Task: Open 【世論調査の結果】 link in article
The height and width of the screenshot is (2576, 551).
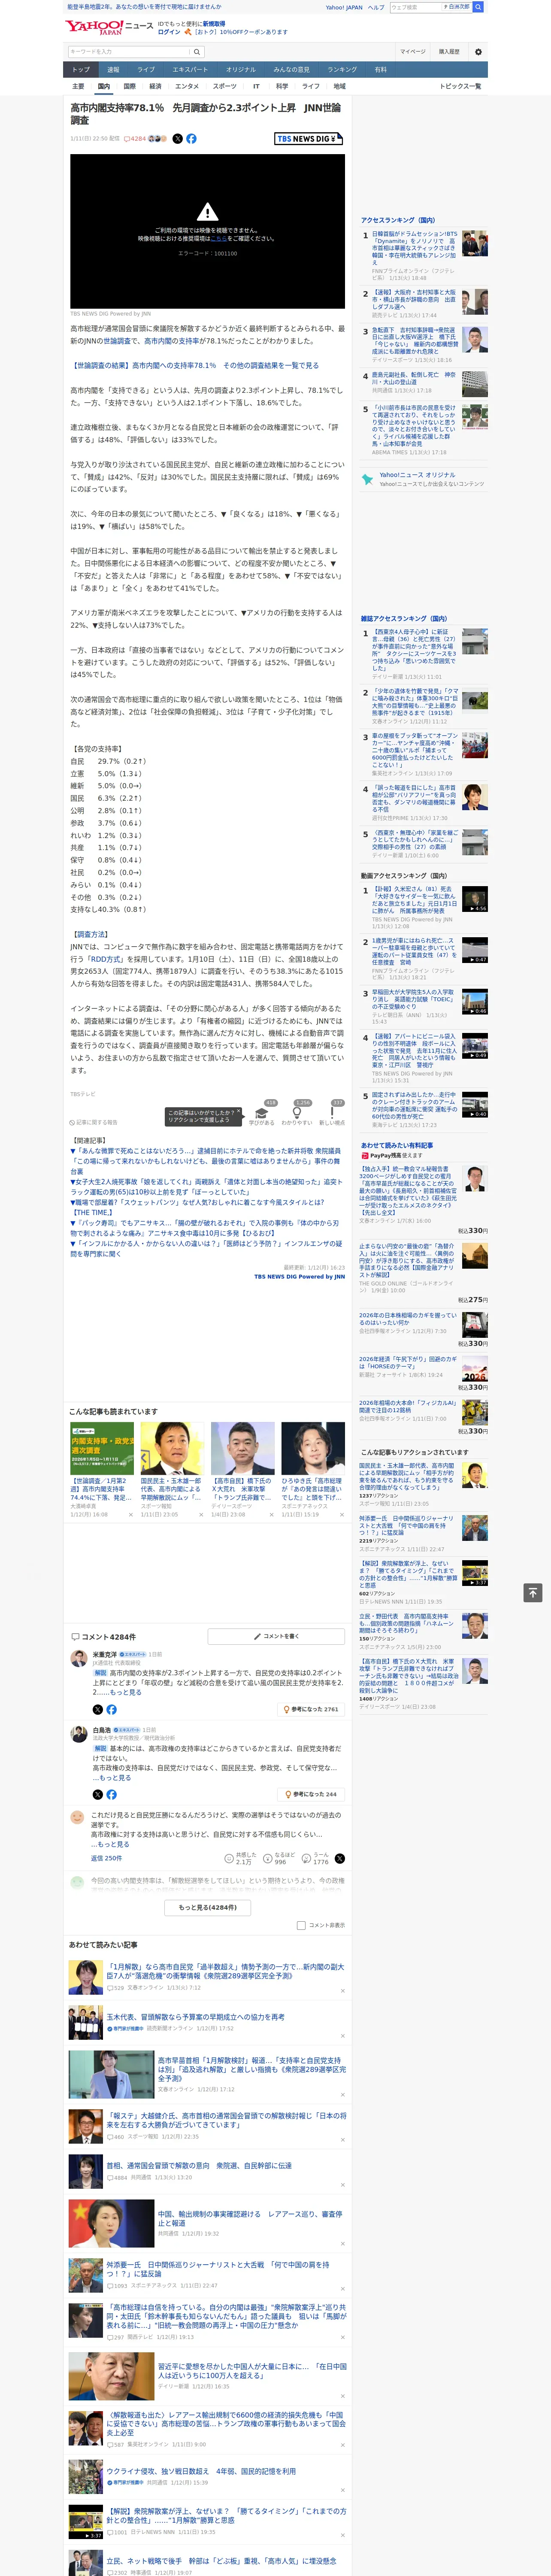Action: 194,366
